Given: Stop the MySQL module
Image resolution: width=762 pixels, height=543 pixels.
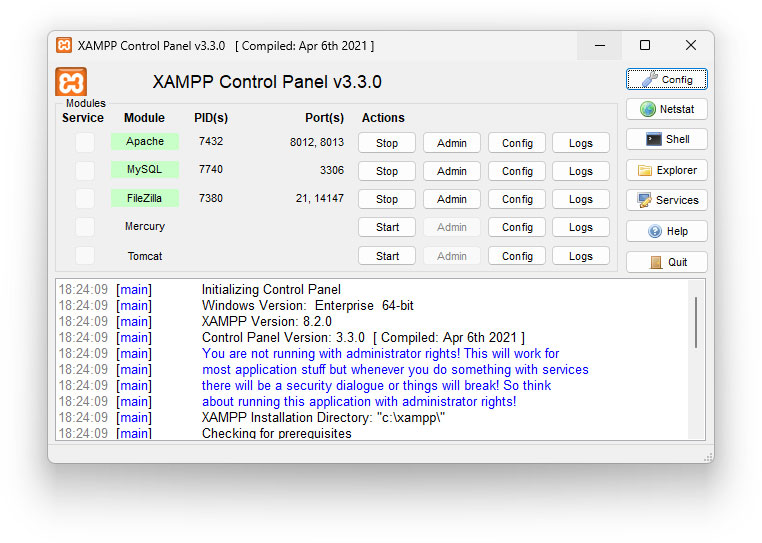Looking at the screenshot, I should pyautogui.click(x=387, y=171).
